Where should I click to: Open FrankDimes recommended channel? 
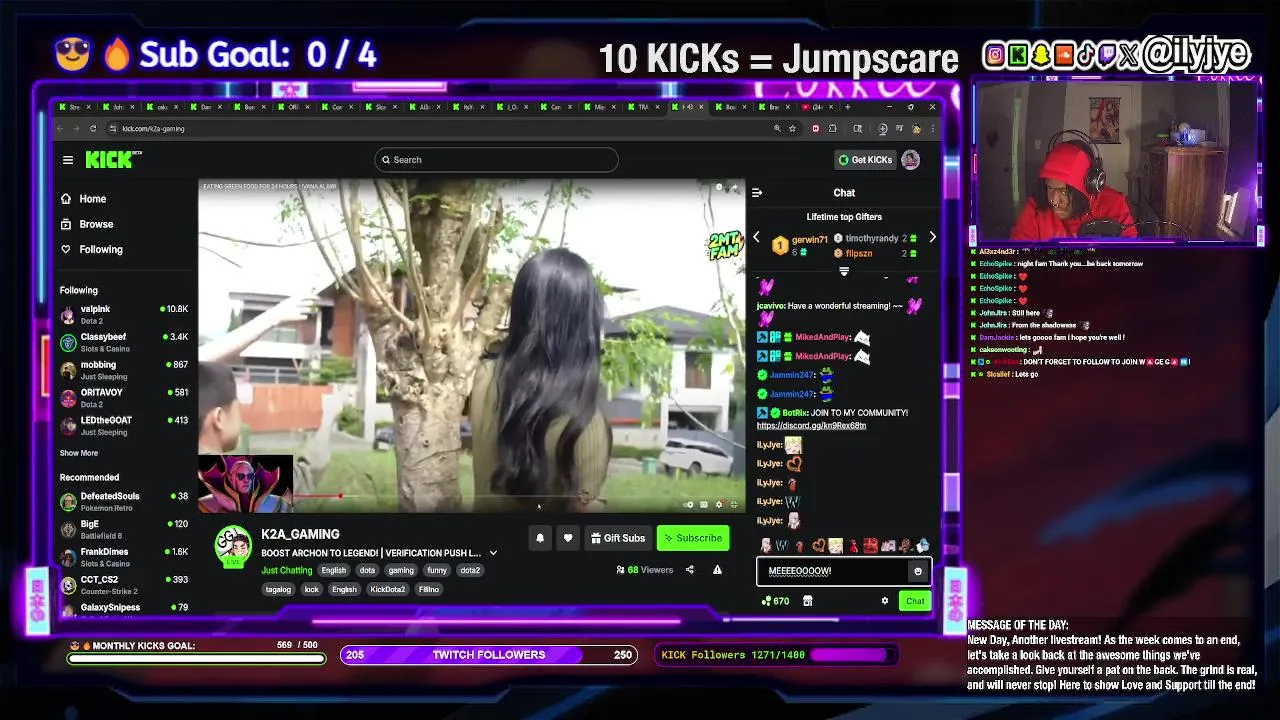pos(124,557)
